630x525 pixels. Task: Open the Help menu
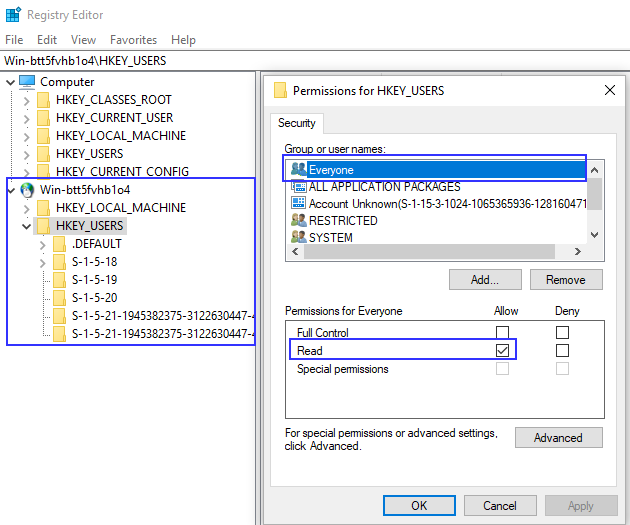pos(183,40)
